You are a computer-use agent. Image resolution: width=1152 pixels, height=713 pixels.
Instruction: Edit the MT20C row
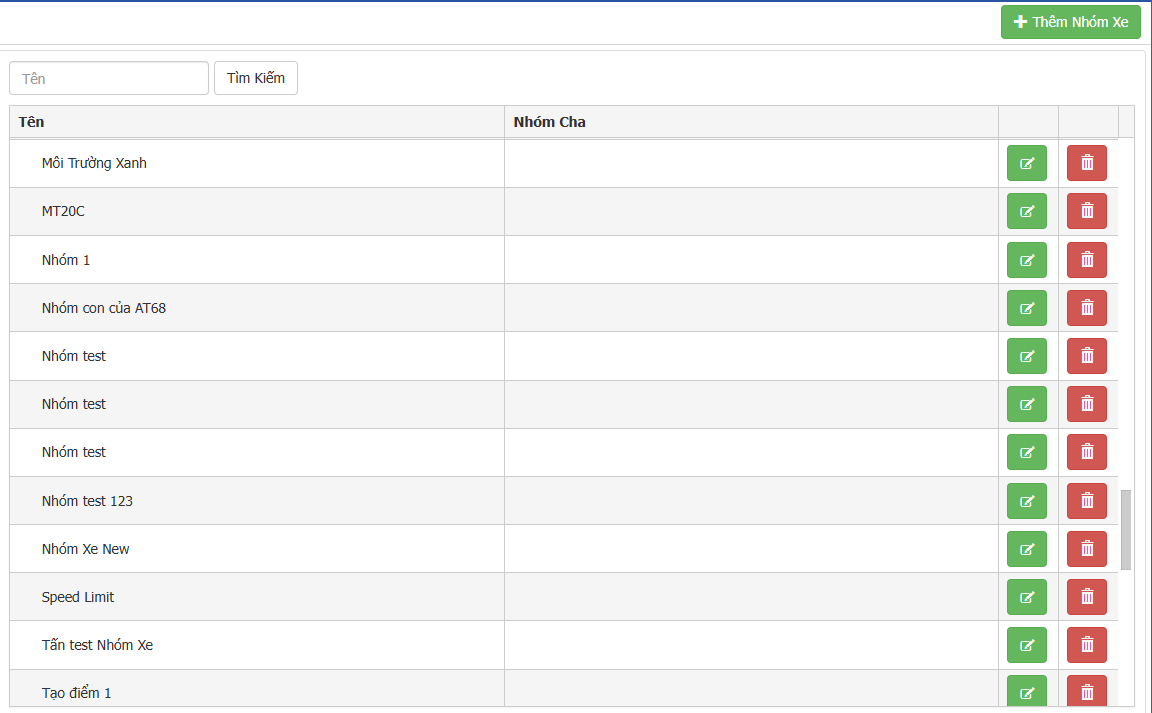[x=1026, y=211]
